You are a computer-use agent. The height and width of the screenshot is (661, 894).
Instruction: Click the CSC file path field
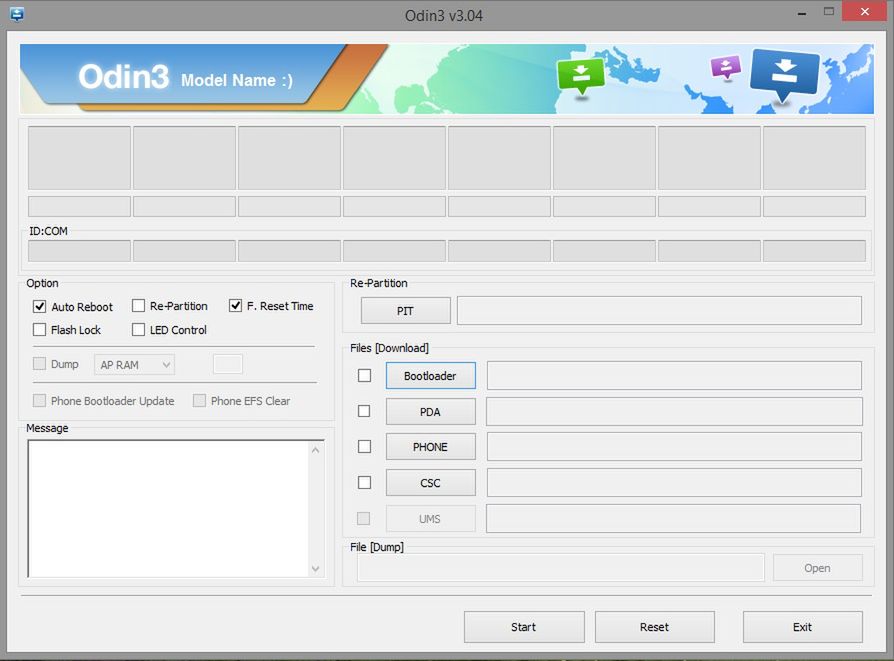[x=674, y=482]
